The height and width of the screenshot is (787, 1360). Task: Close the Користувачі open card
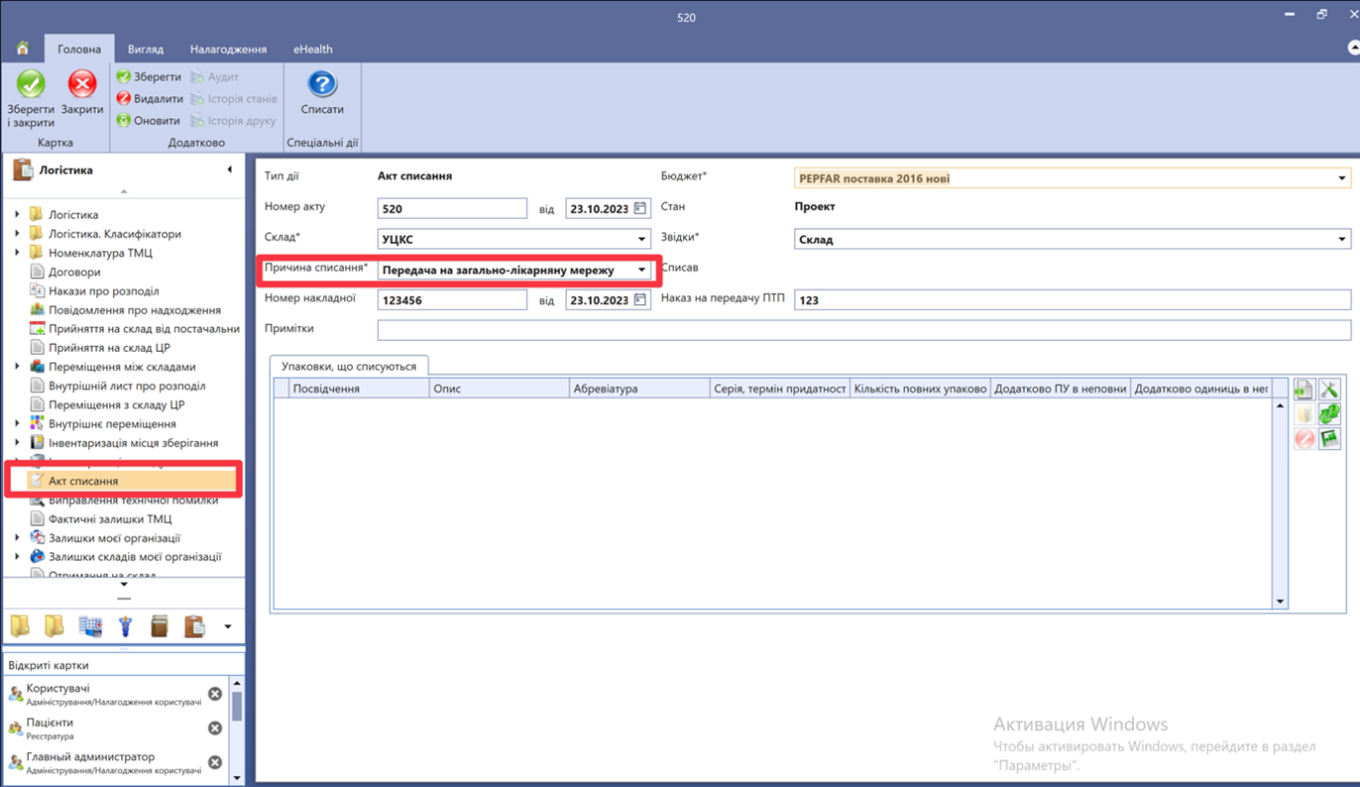coord(215,694)
